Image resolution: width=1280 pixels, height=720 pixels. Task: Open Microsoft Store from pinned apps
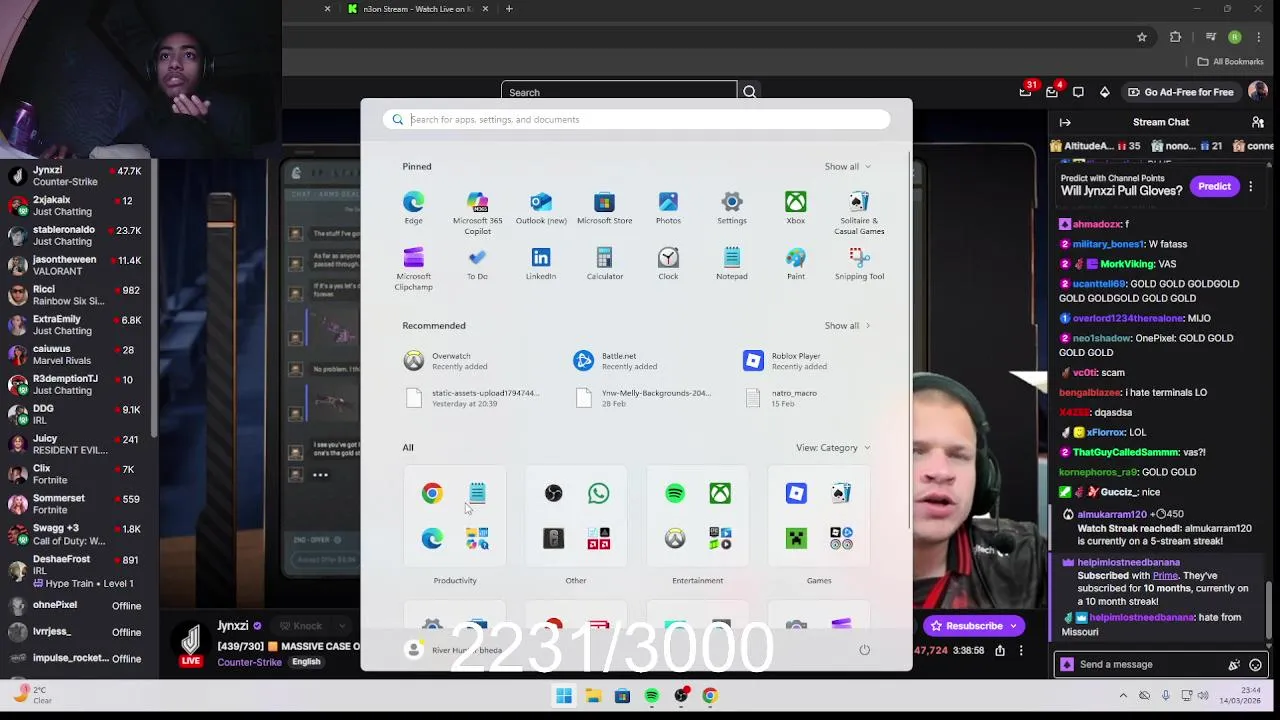(x=604, y=208)
